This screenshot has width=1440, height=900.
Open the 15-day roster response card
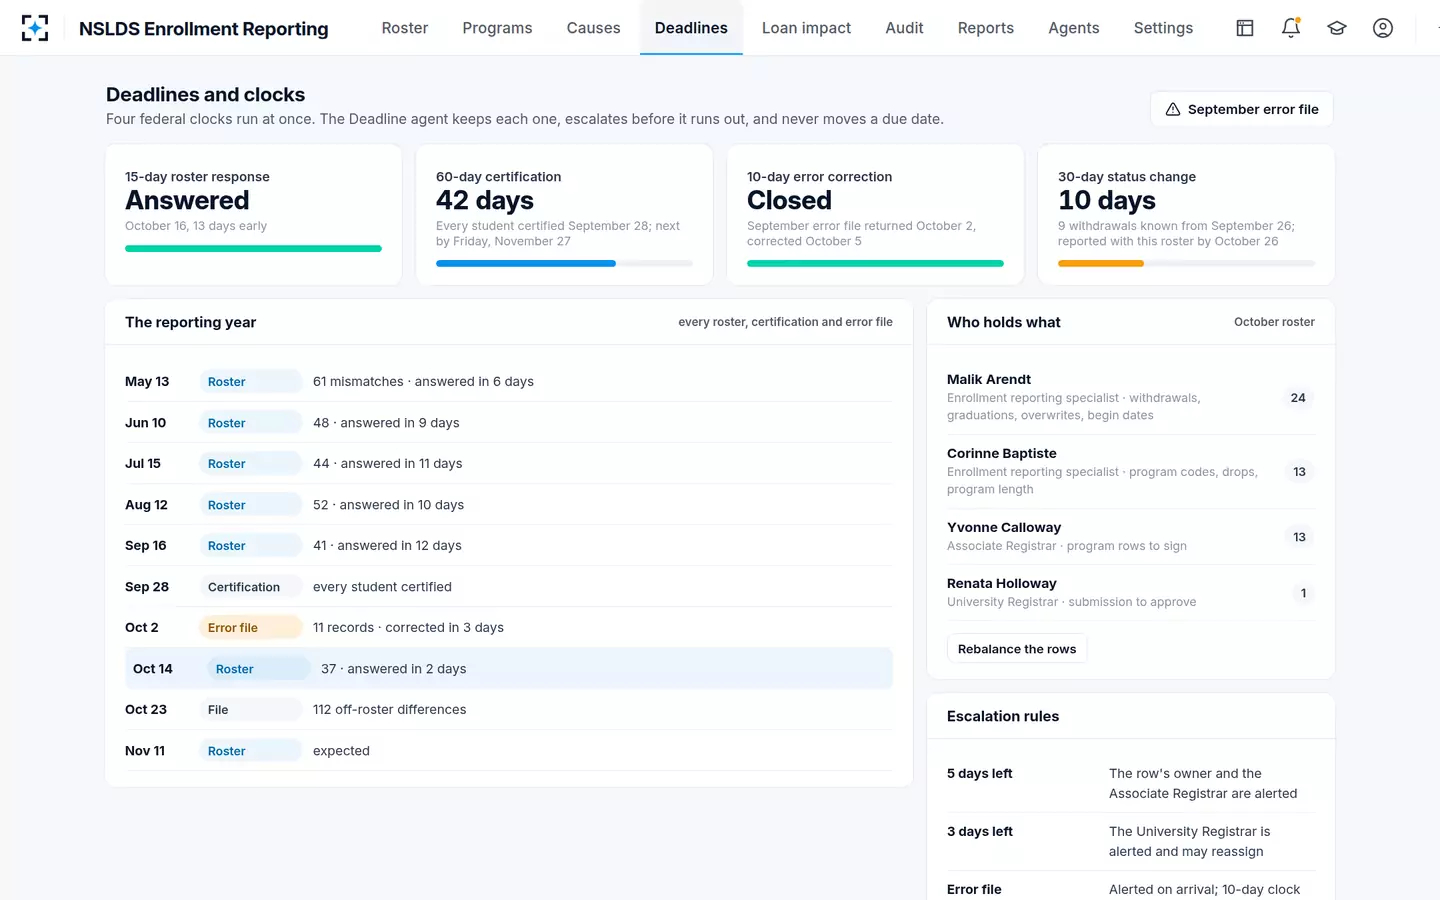(x=253, y=214)
